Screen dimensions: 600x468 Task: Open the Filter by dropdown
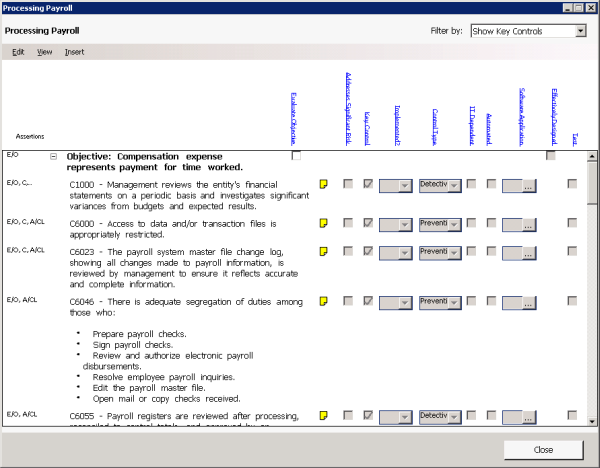point(580,31)
